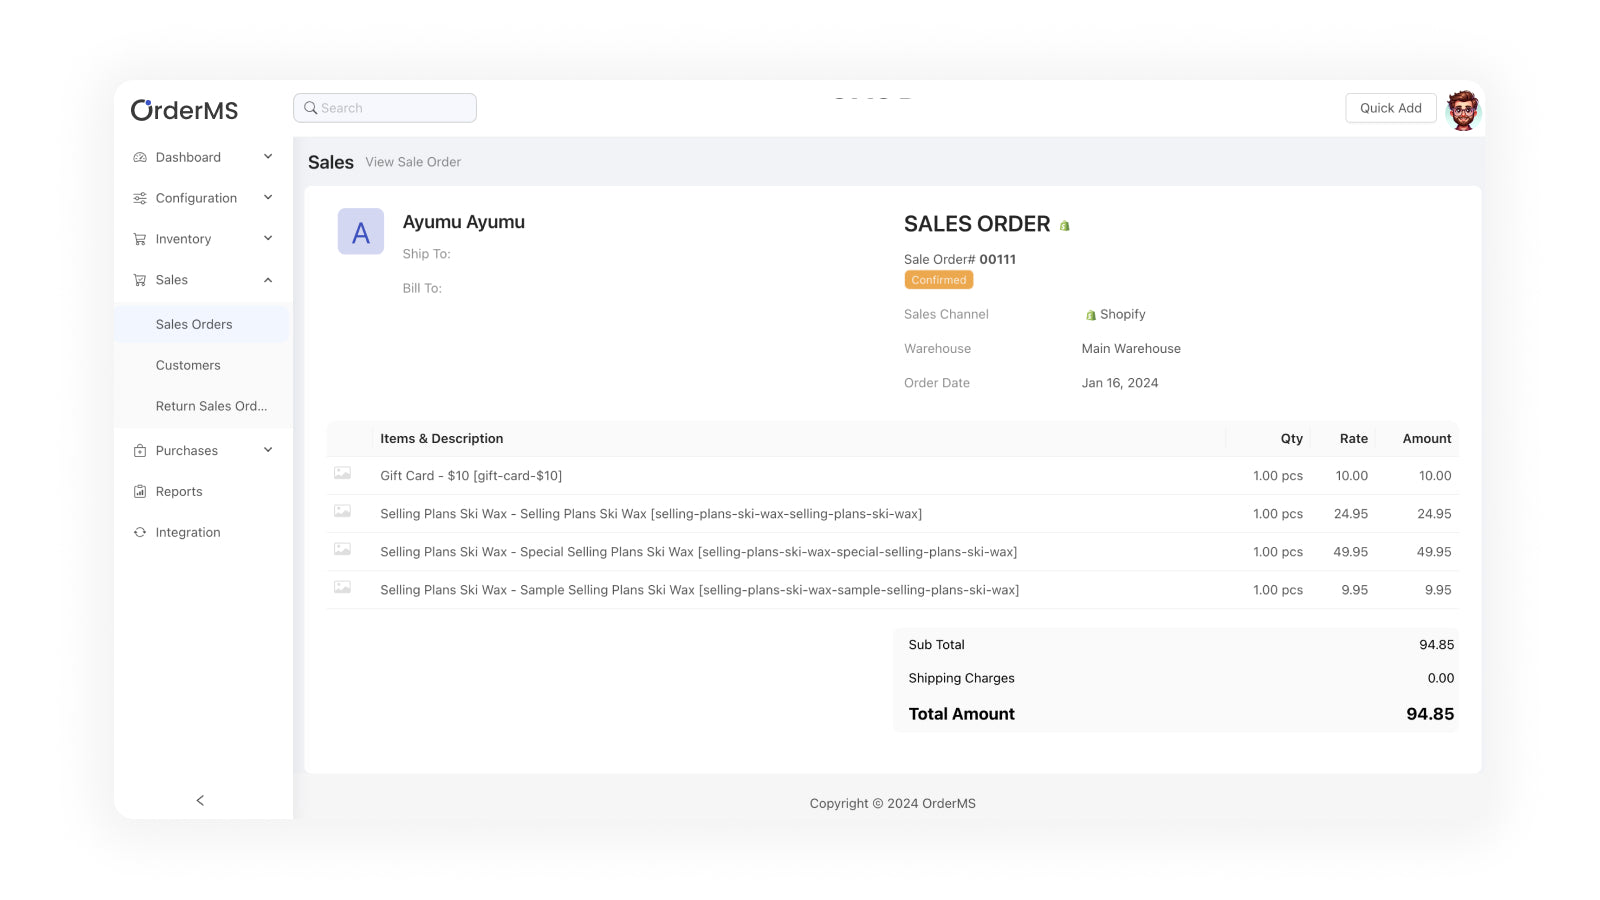Click the search magnifier icon

[x=310, y=107]
